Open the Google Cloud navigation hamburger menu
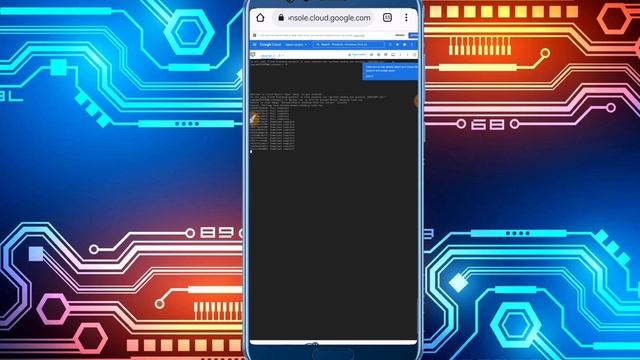 click(x=254, y=44)
